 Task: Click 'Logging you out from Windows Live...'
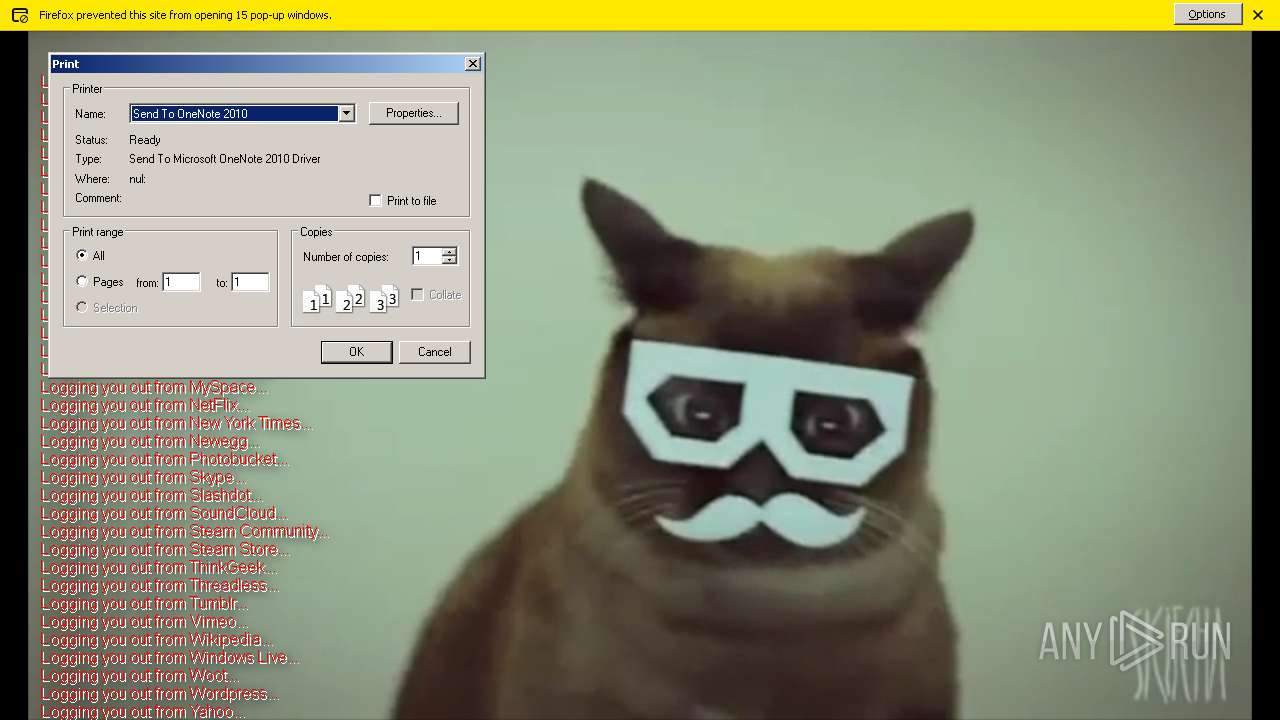click(170, 658)
